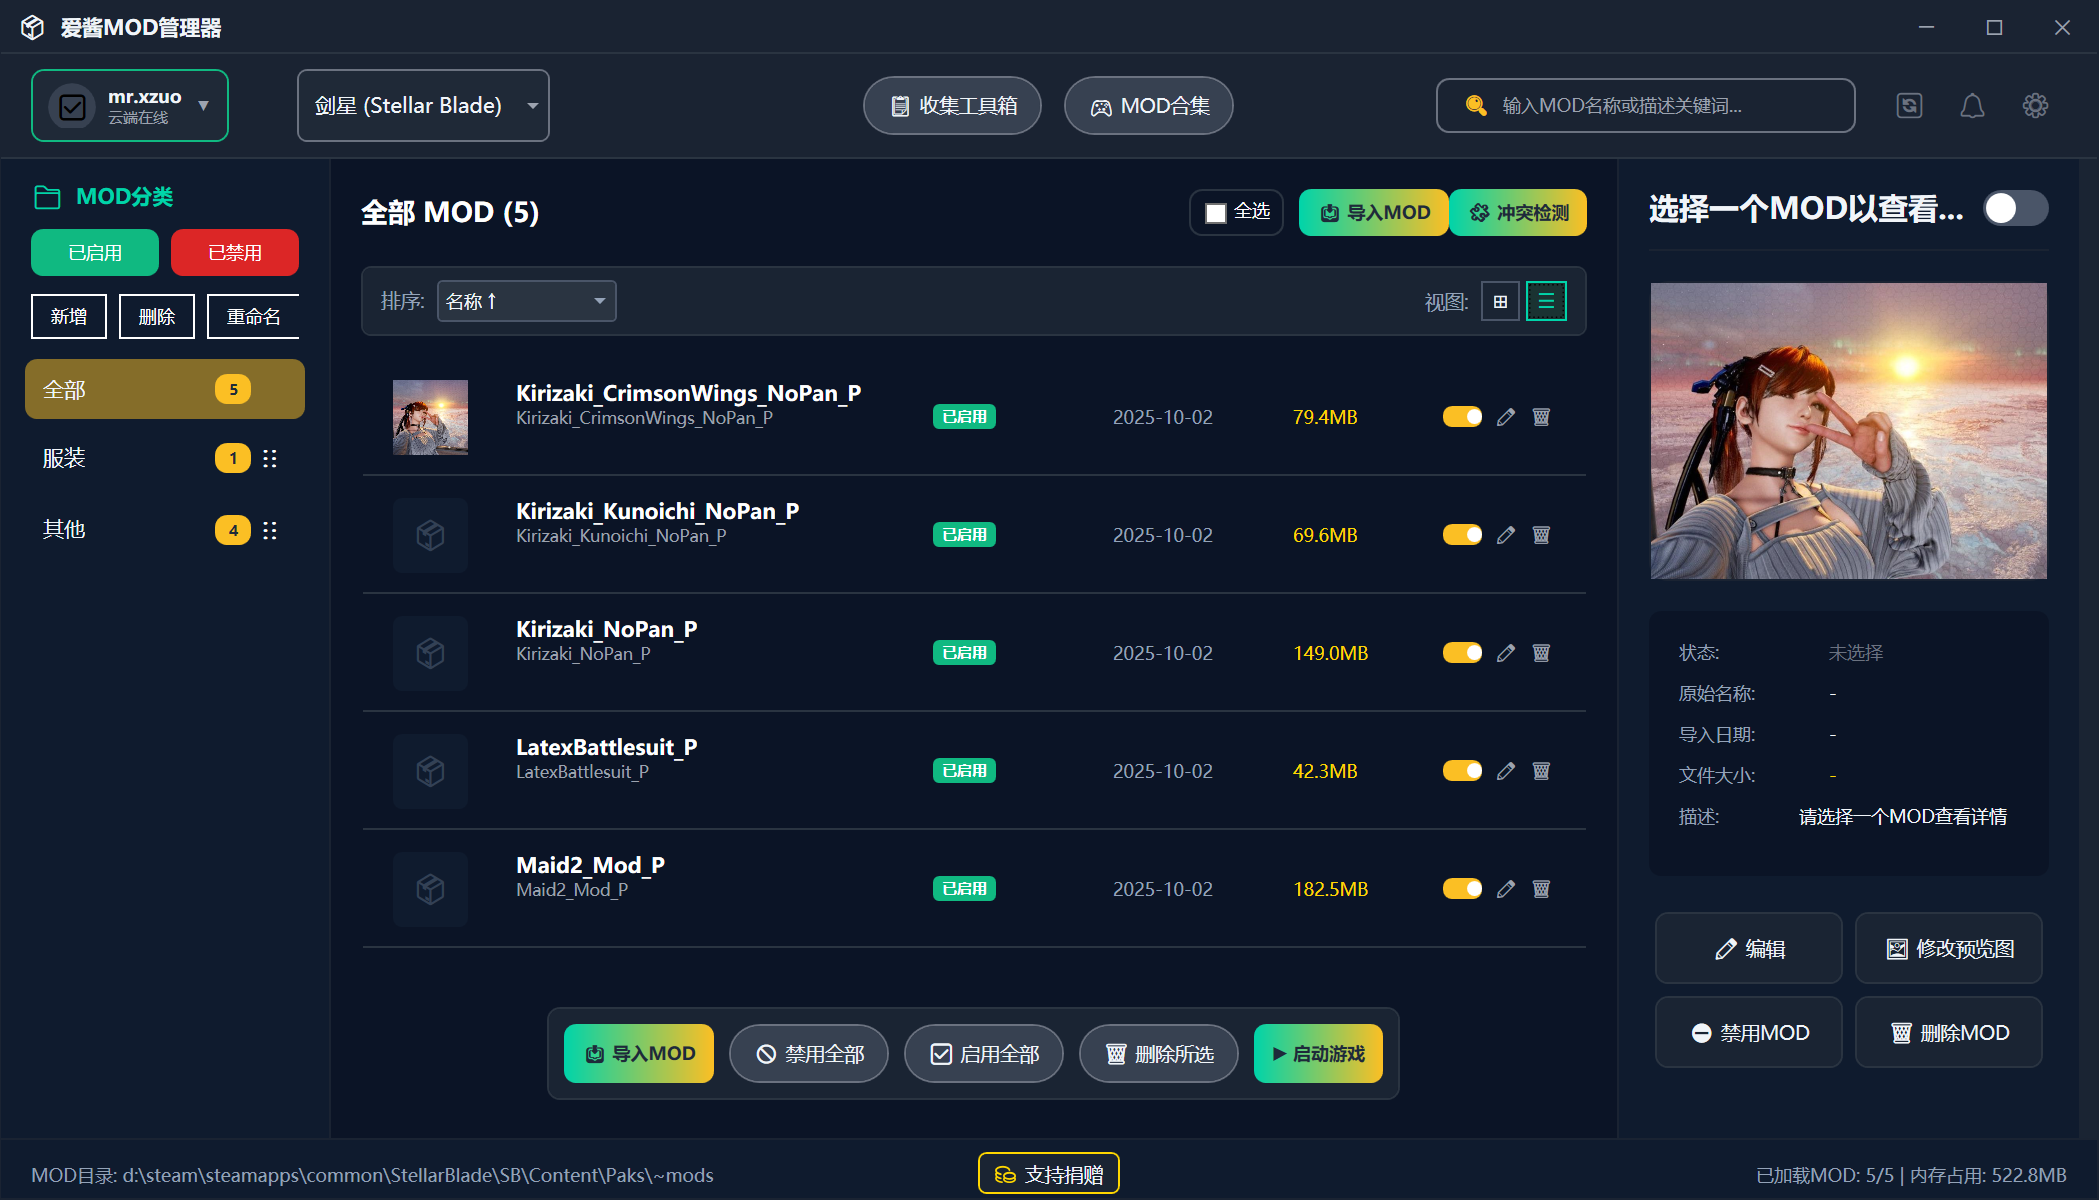Image resolution: width=2099 pixels, height=1200 pixels.
Task: Open the 名称 sort order dropdown
Action: coord(526,300)
